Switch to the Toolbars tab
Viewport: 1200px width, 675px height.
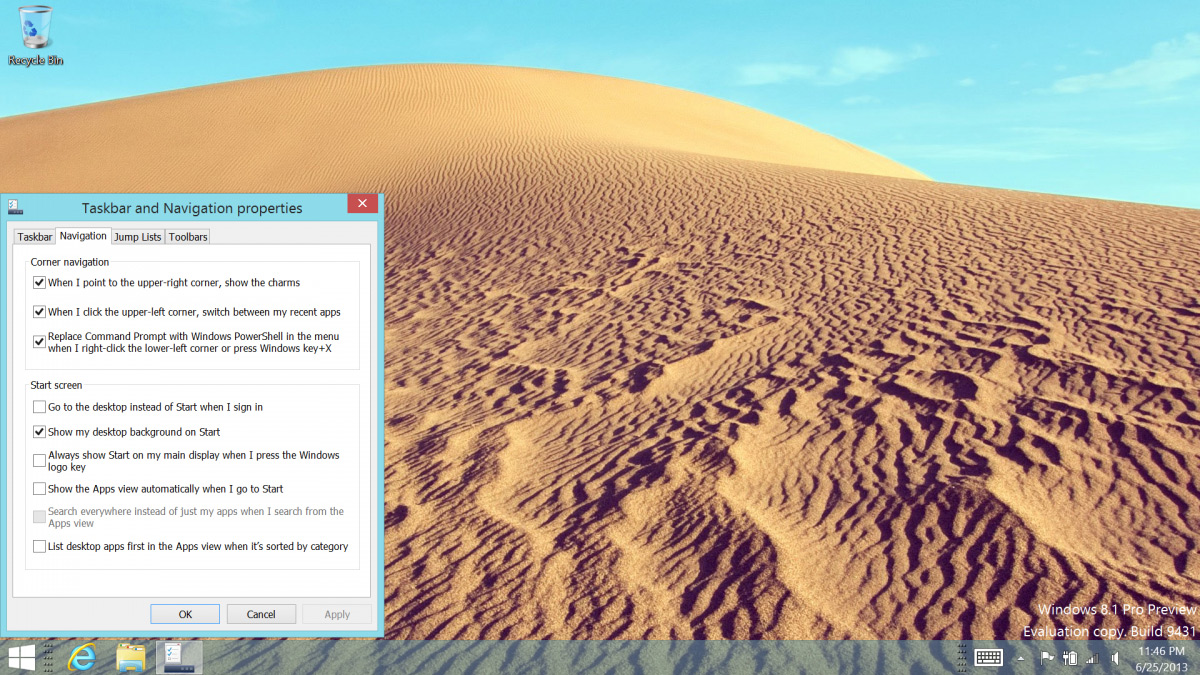188,237
